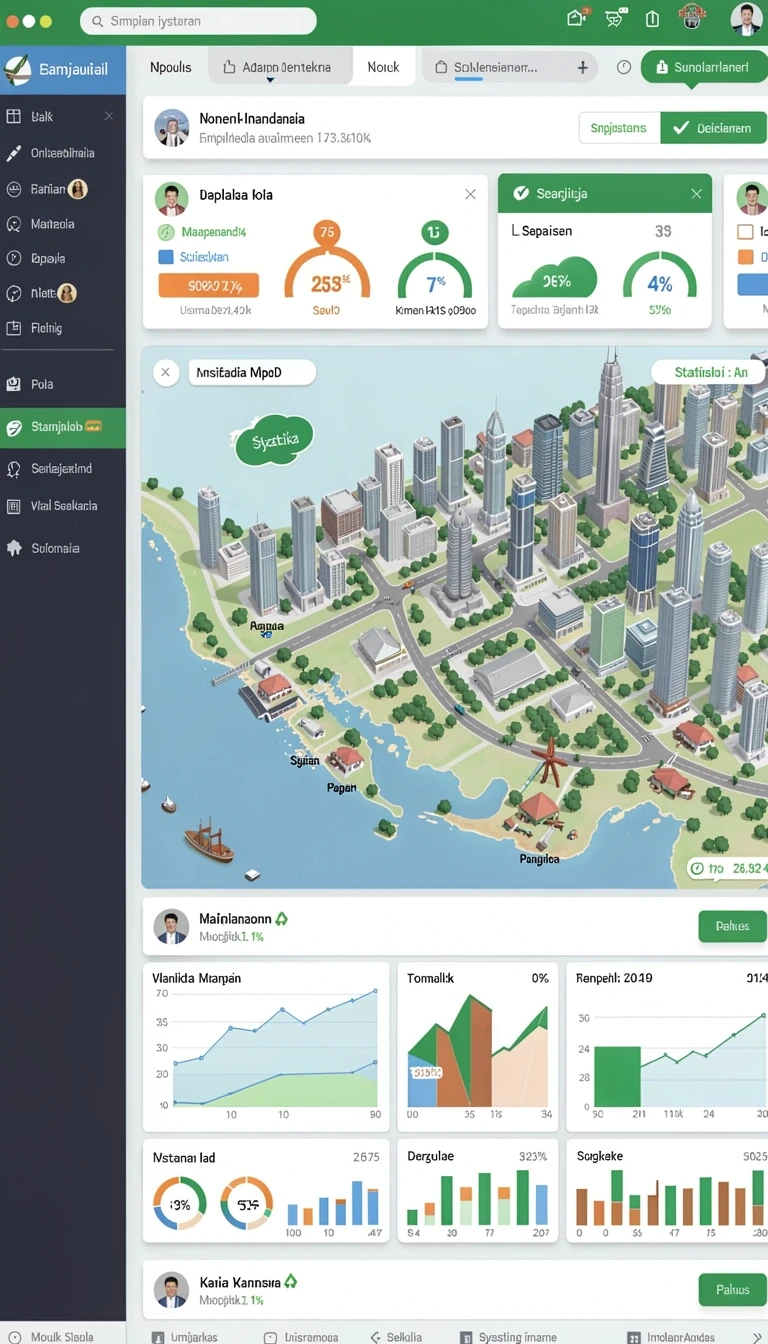
Task: Close the green Searjiija card
Action: click(696, 193)
